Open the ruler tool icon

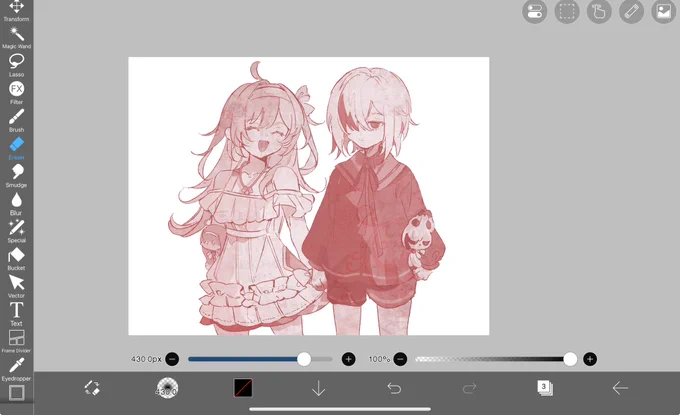click(631, 11)
